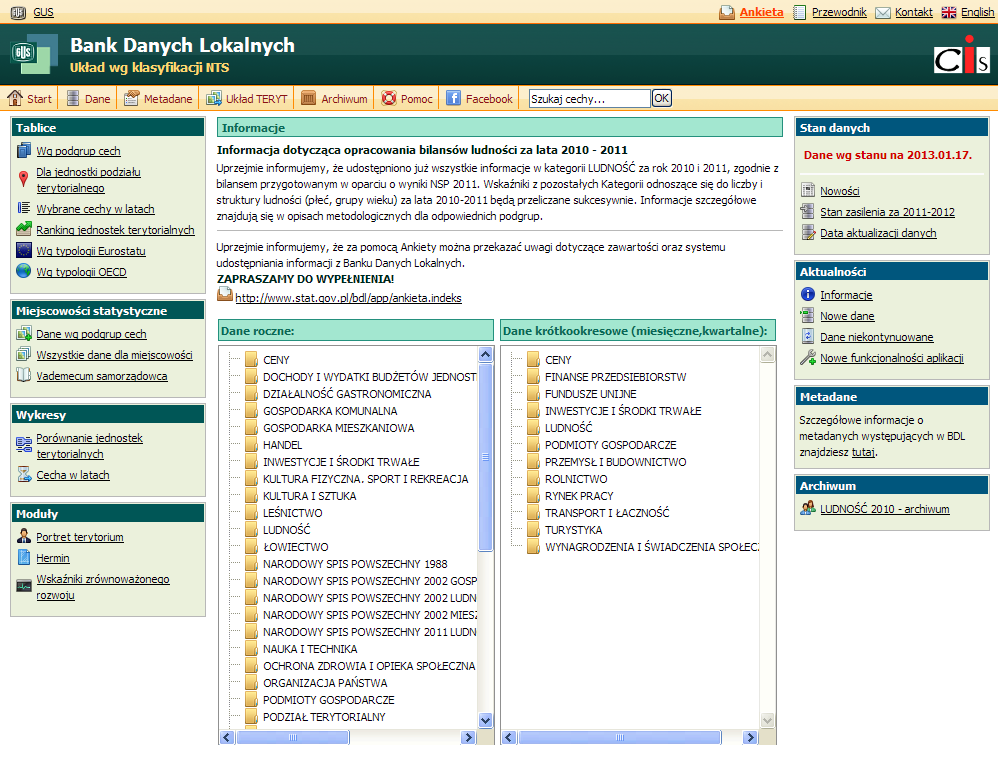Click the Facebook icon
Viewport: 998px width, 757px height.
[x=453, y=98]
